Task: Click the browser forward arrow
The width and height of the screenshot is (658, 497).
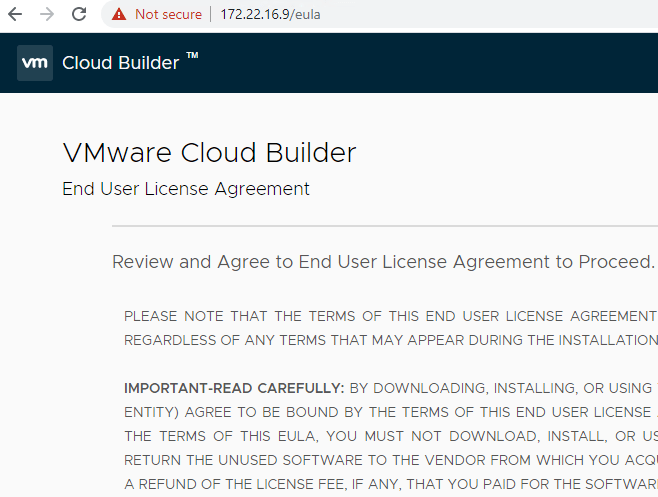Action: point(47,14)
